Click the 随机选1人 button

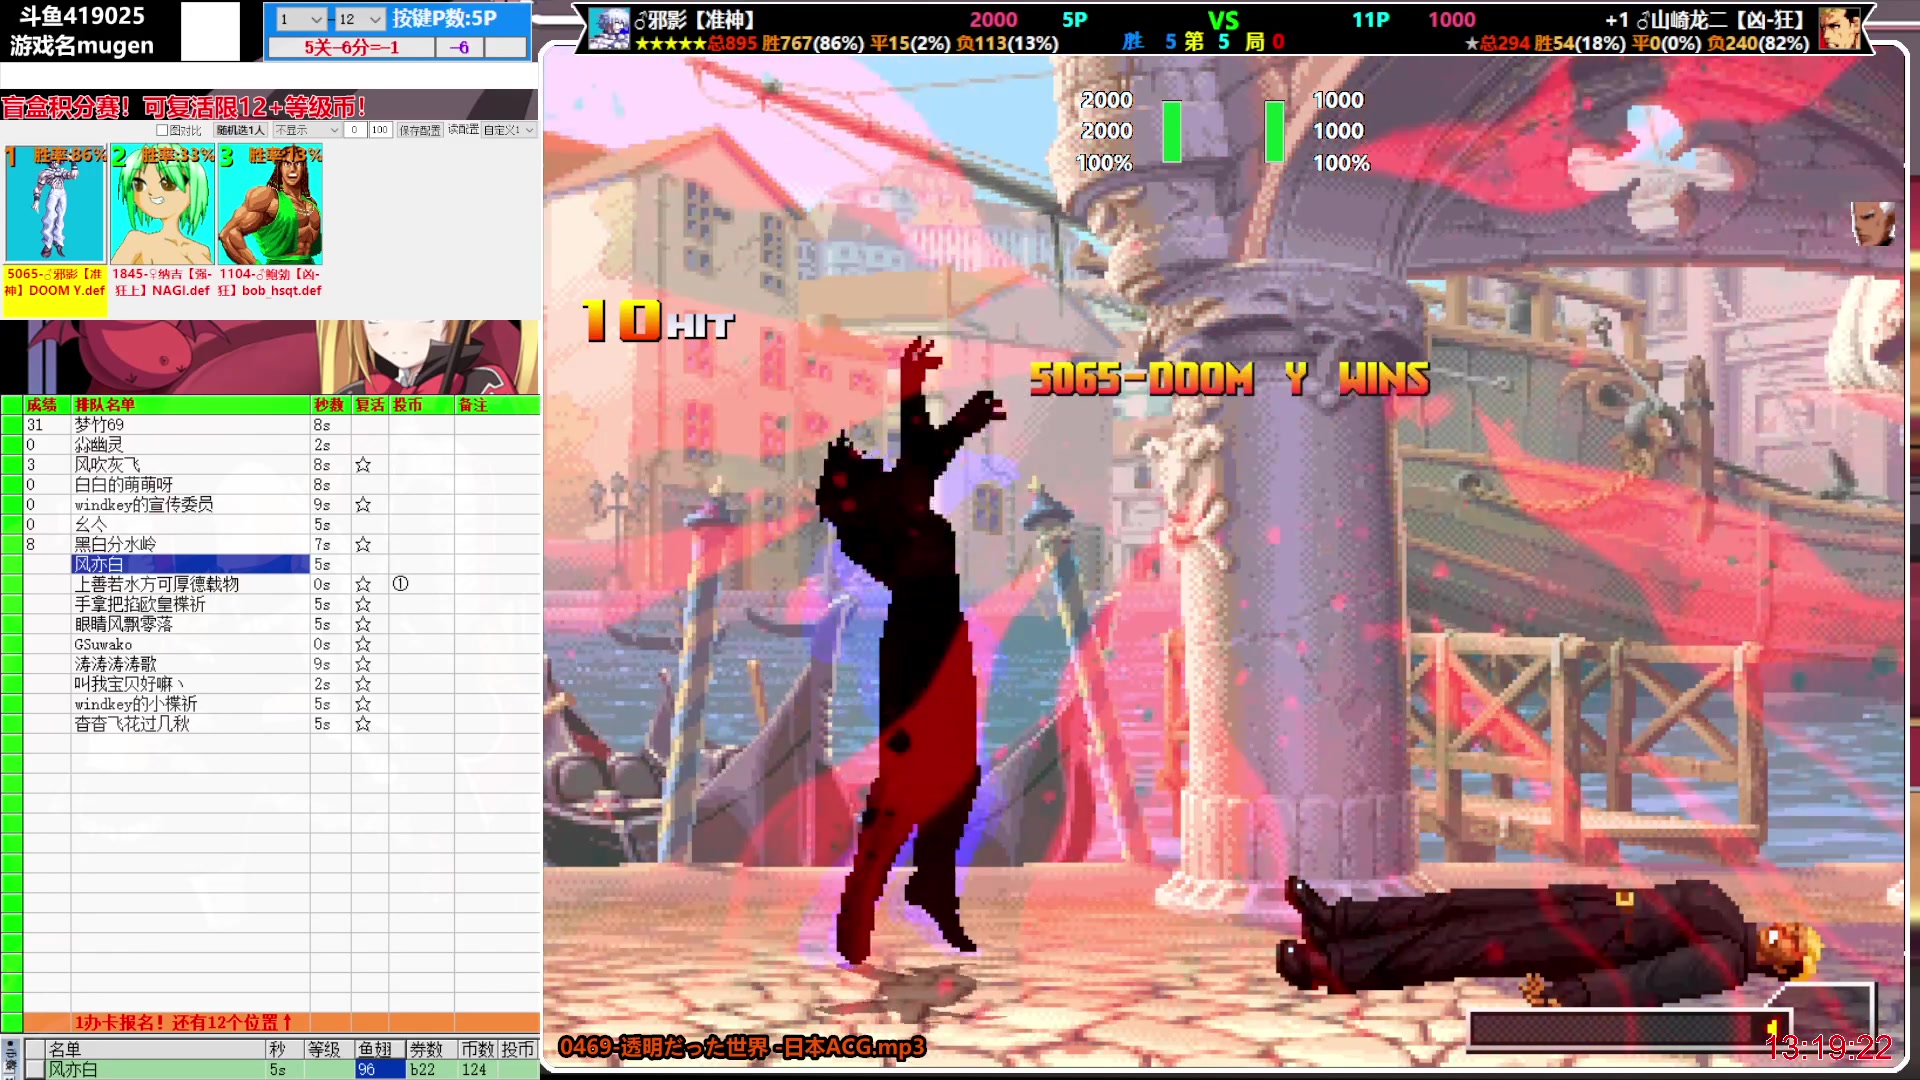coord(241,130)
